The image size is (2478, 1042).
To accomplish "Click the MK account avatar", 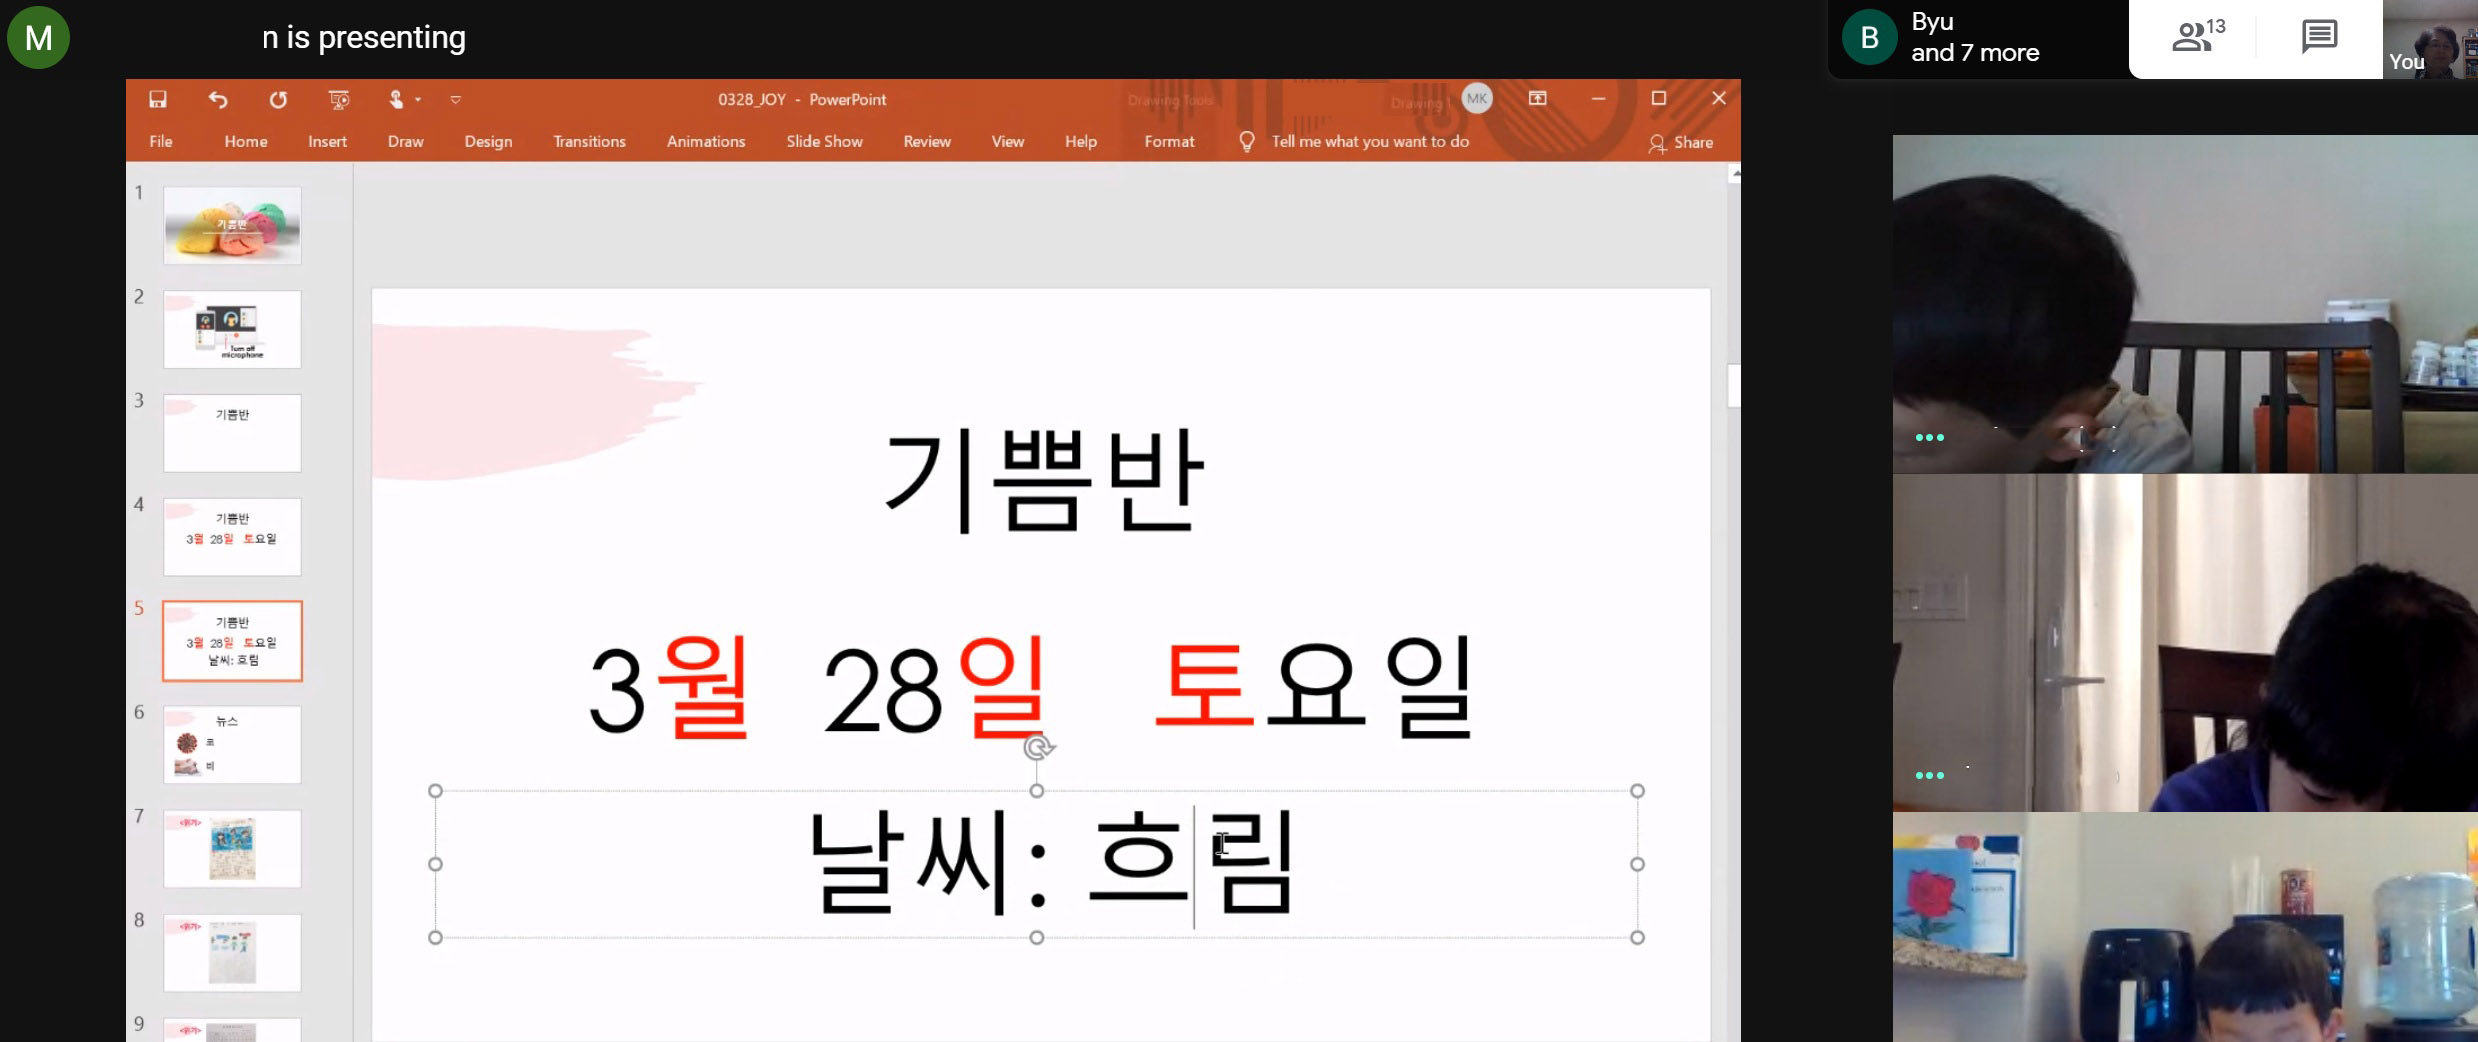I will click(x=1477, y=98).
